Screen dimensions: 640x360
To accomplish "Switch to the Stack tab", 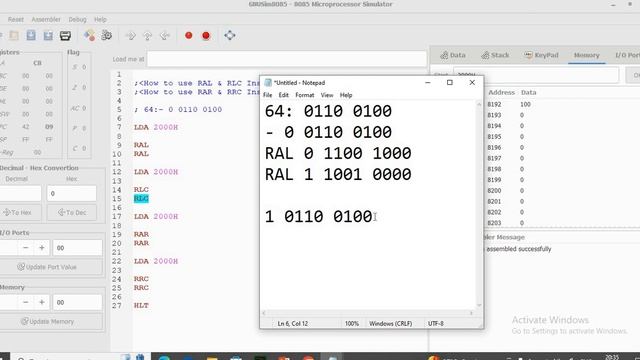I will (x=495, y=55).
